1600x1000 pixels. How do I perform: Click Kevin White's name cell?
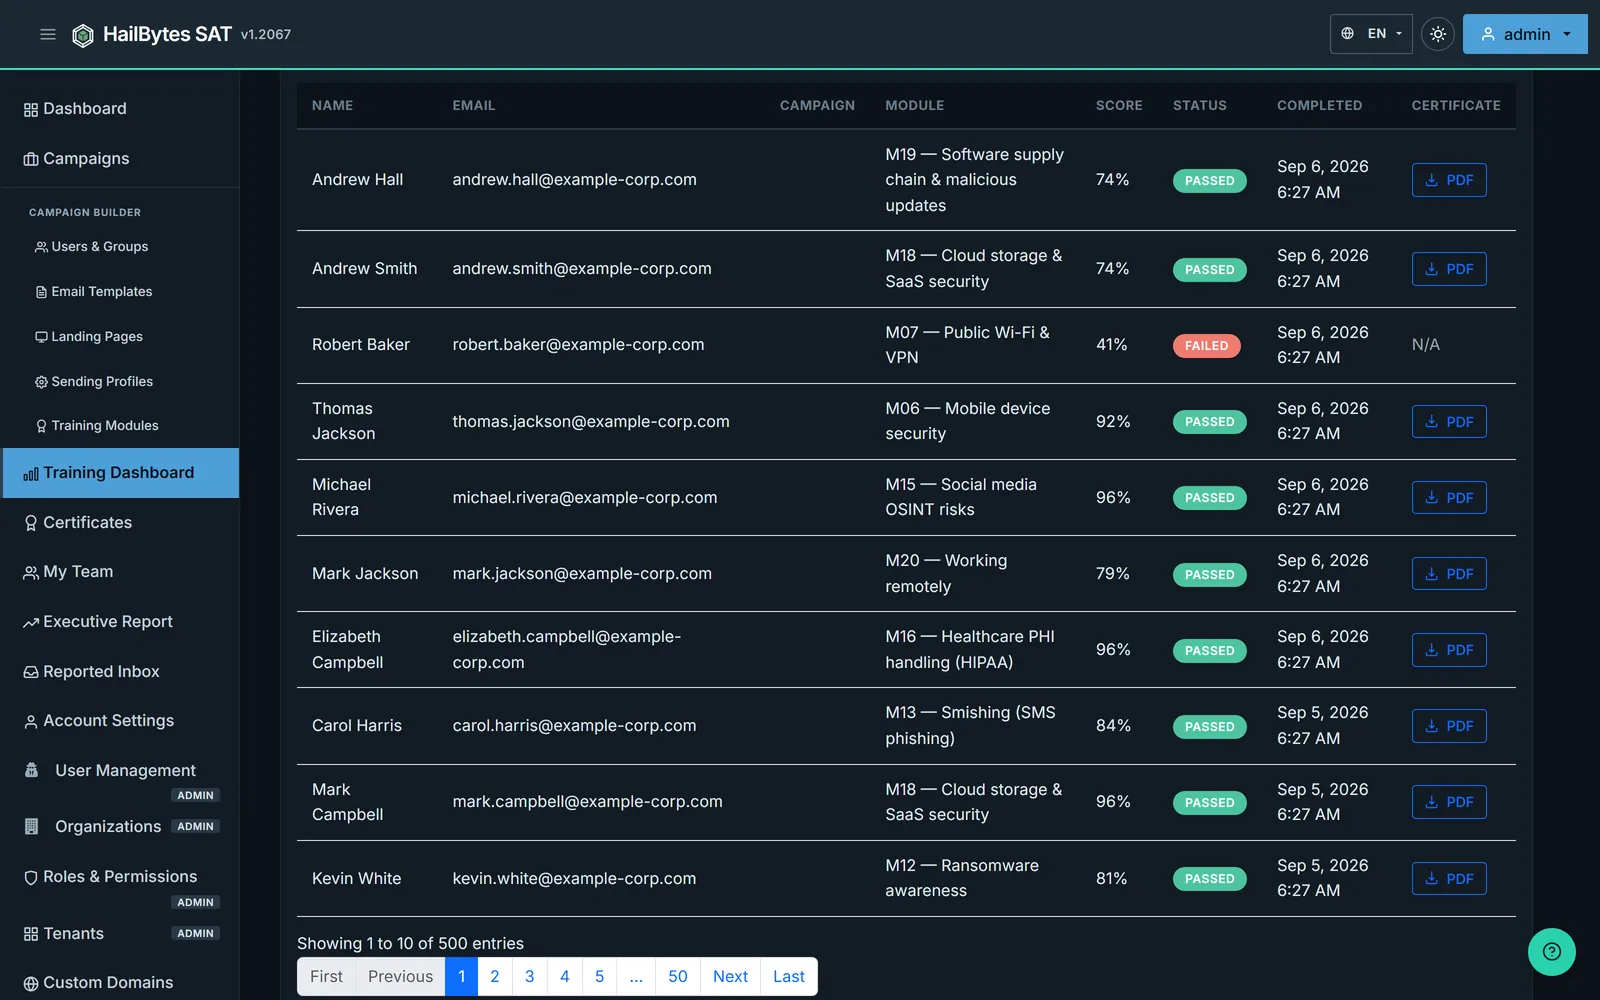(x=356, y=879)
